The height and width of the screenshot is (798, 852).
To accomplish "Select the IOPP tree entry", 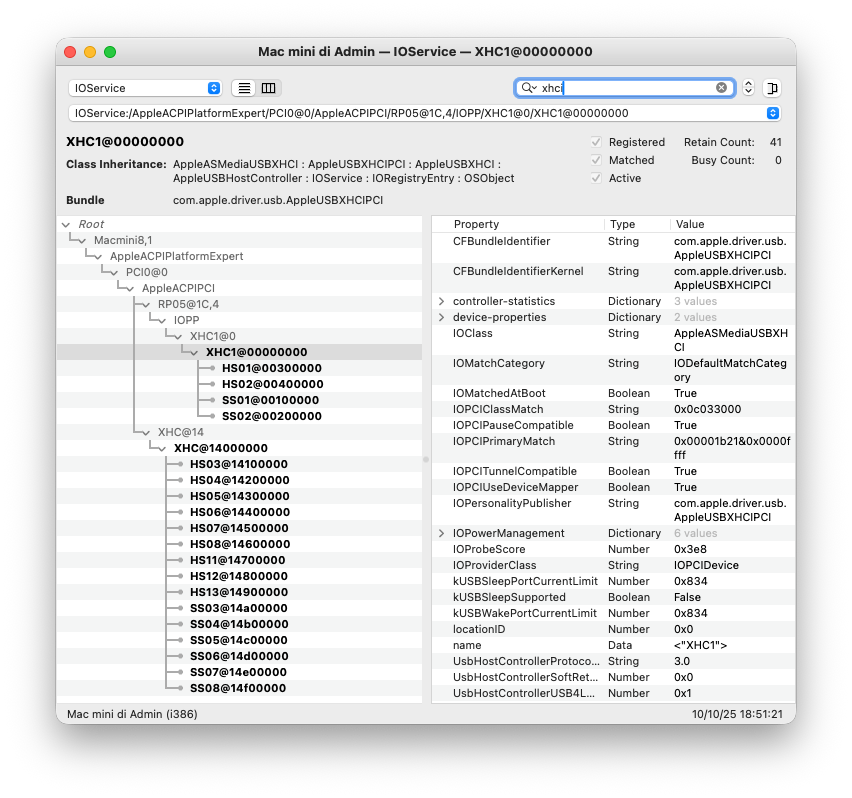I will pos(186,321).
